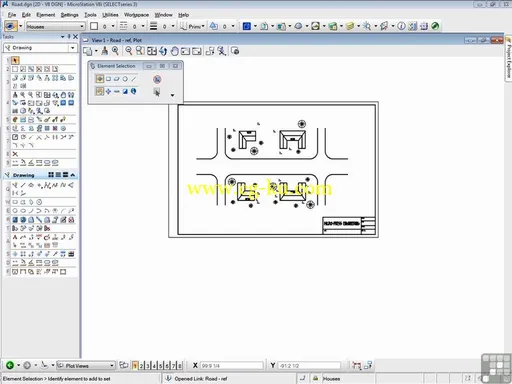The height and width of the screenshot is (384, 512).
Task: Select Circle selection method in Element Selection
Action: tap(125, 79)
